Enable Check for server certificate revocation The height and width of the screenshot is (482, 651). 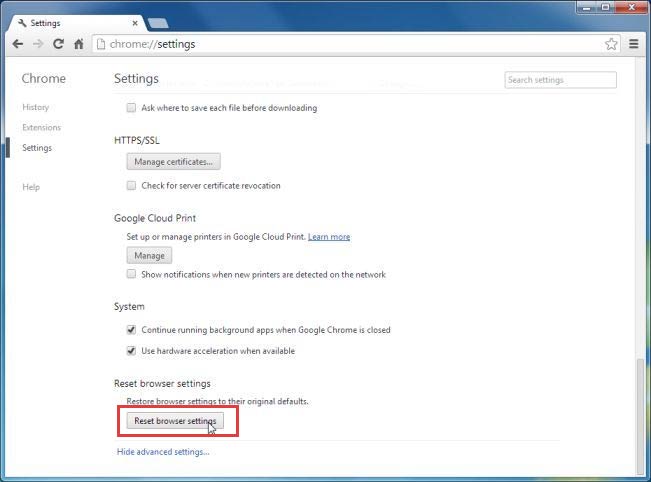131,185
